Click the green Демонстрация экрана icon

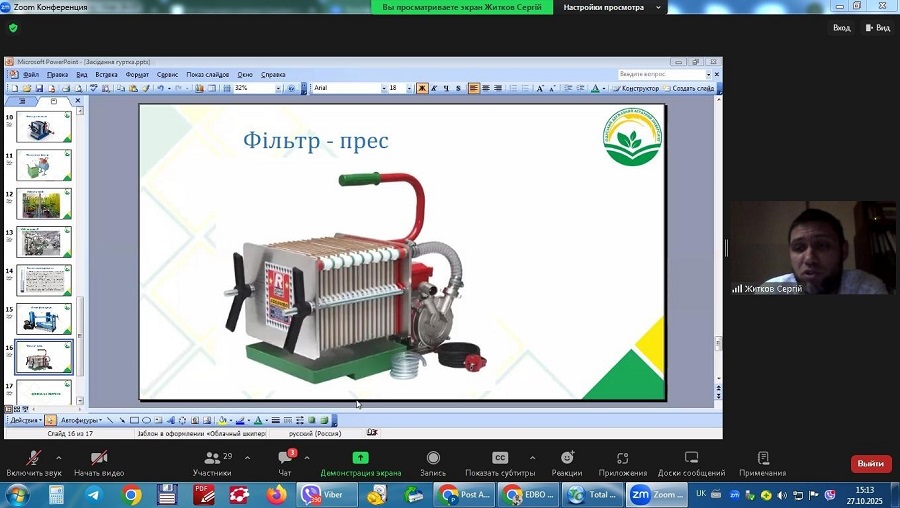[361, 458]
